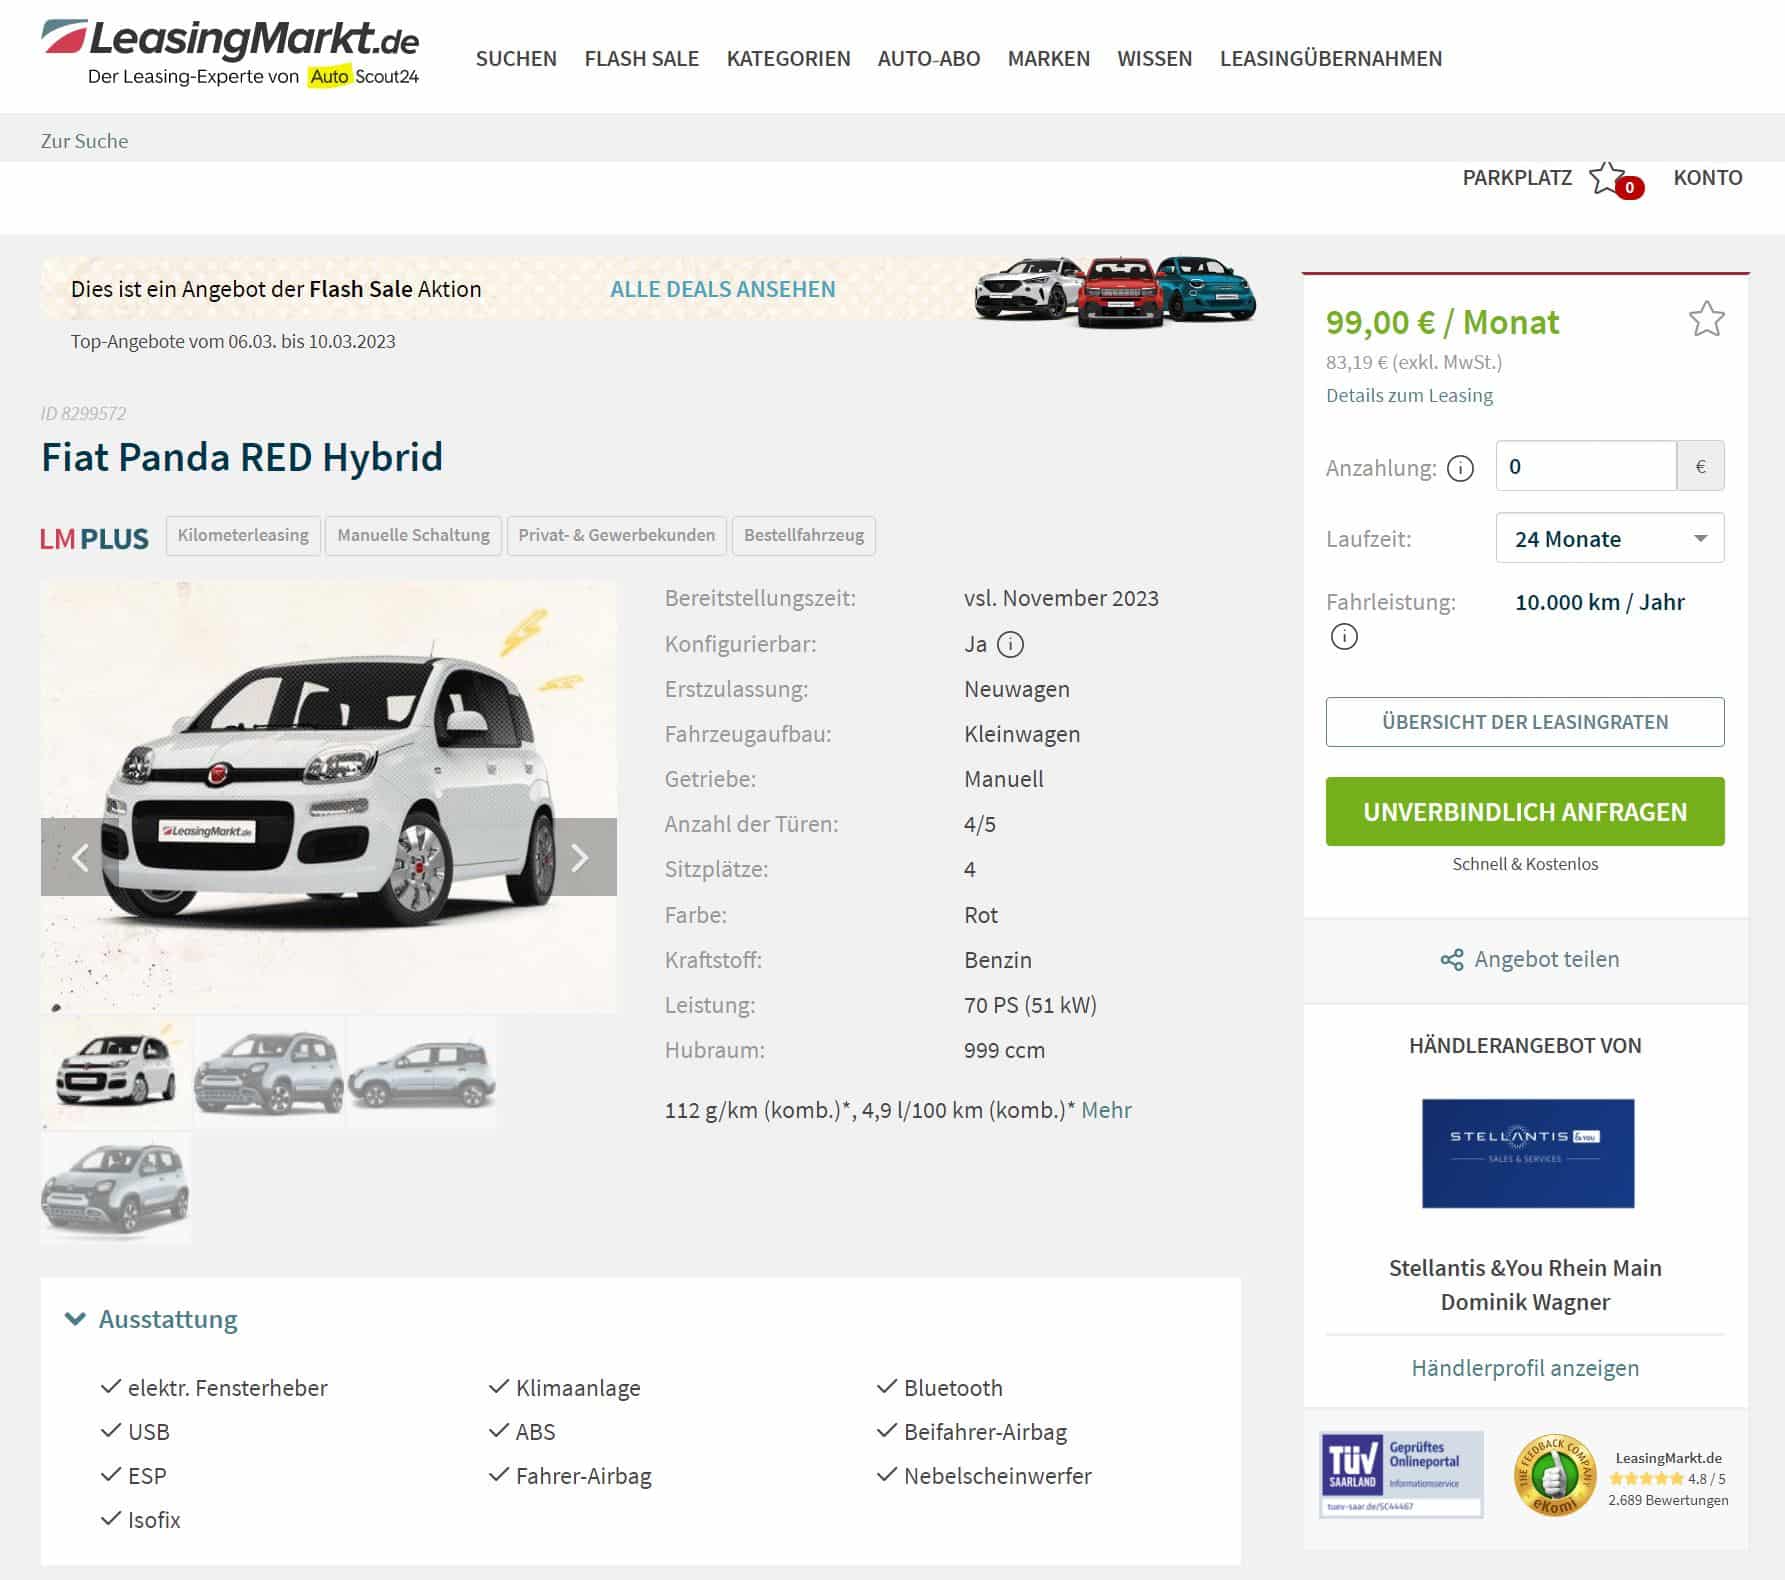
Task: Open the KATEGORIEN menu
Action: [x=789, y=58]
